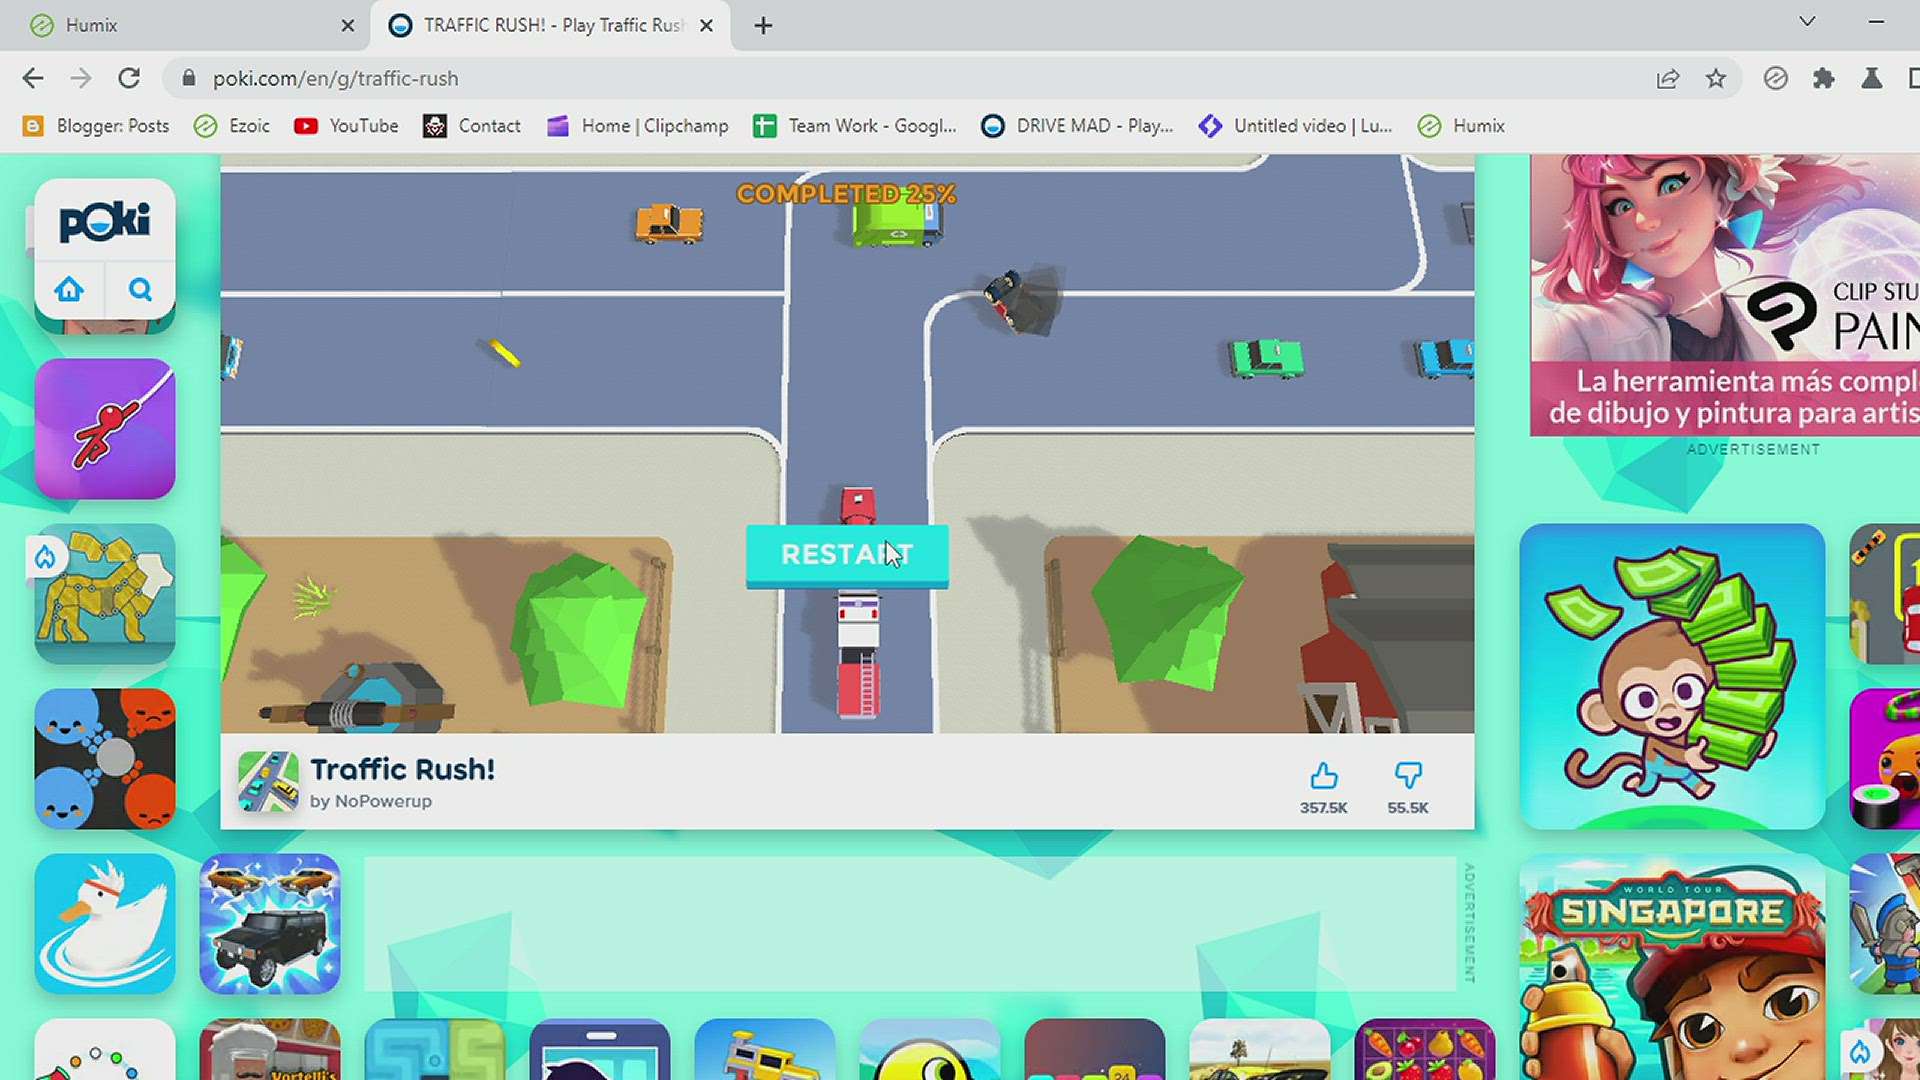Open Untitled video bookmark
The height and width of the screenshot is (1080, 1920).
1296,126
